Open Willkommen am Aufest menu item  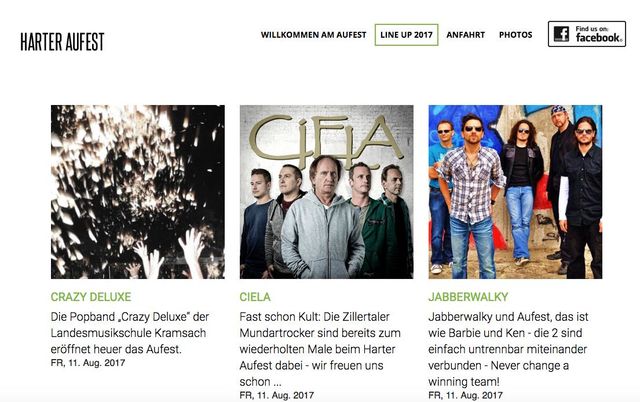[313, 35]
